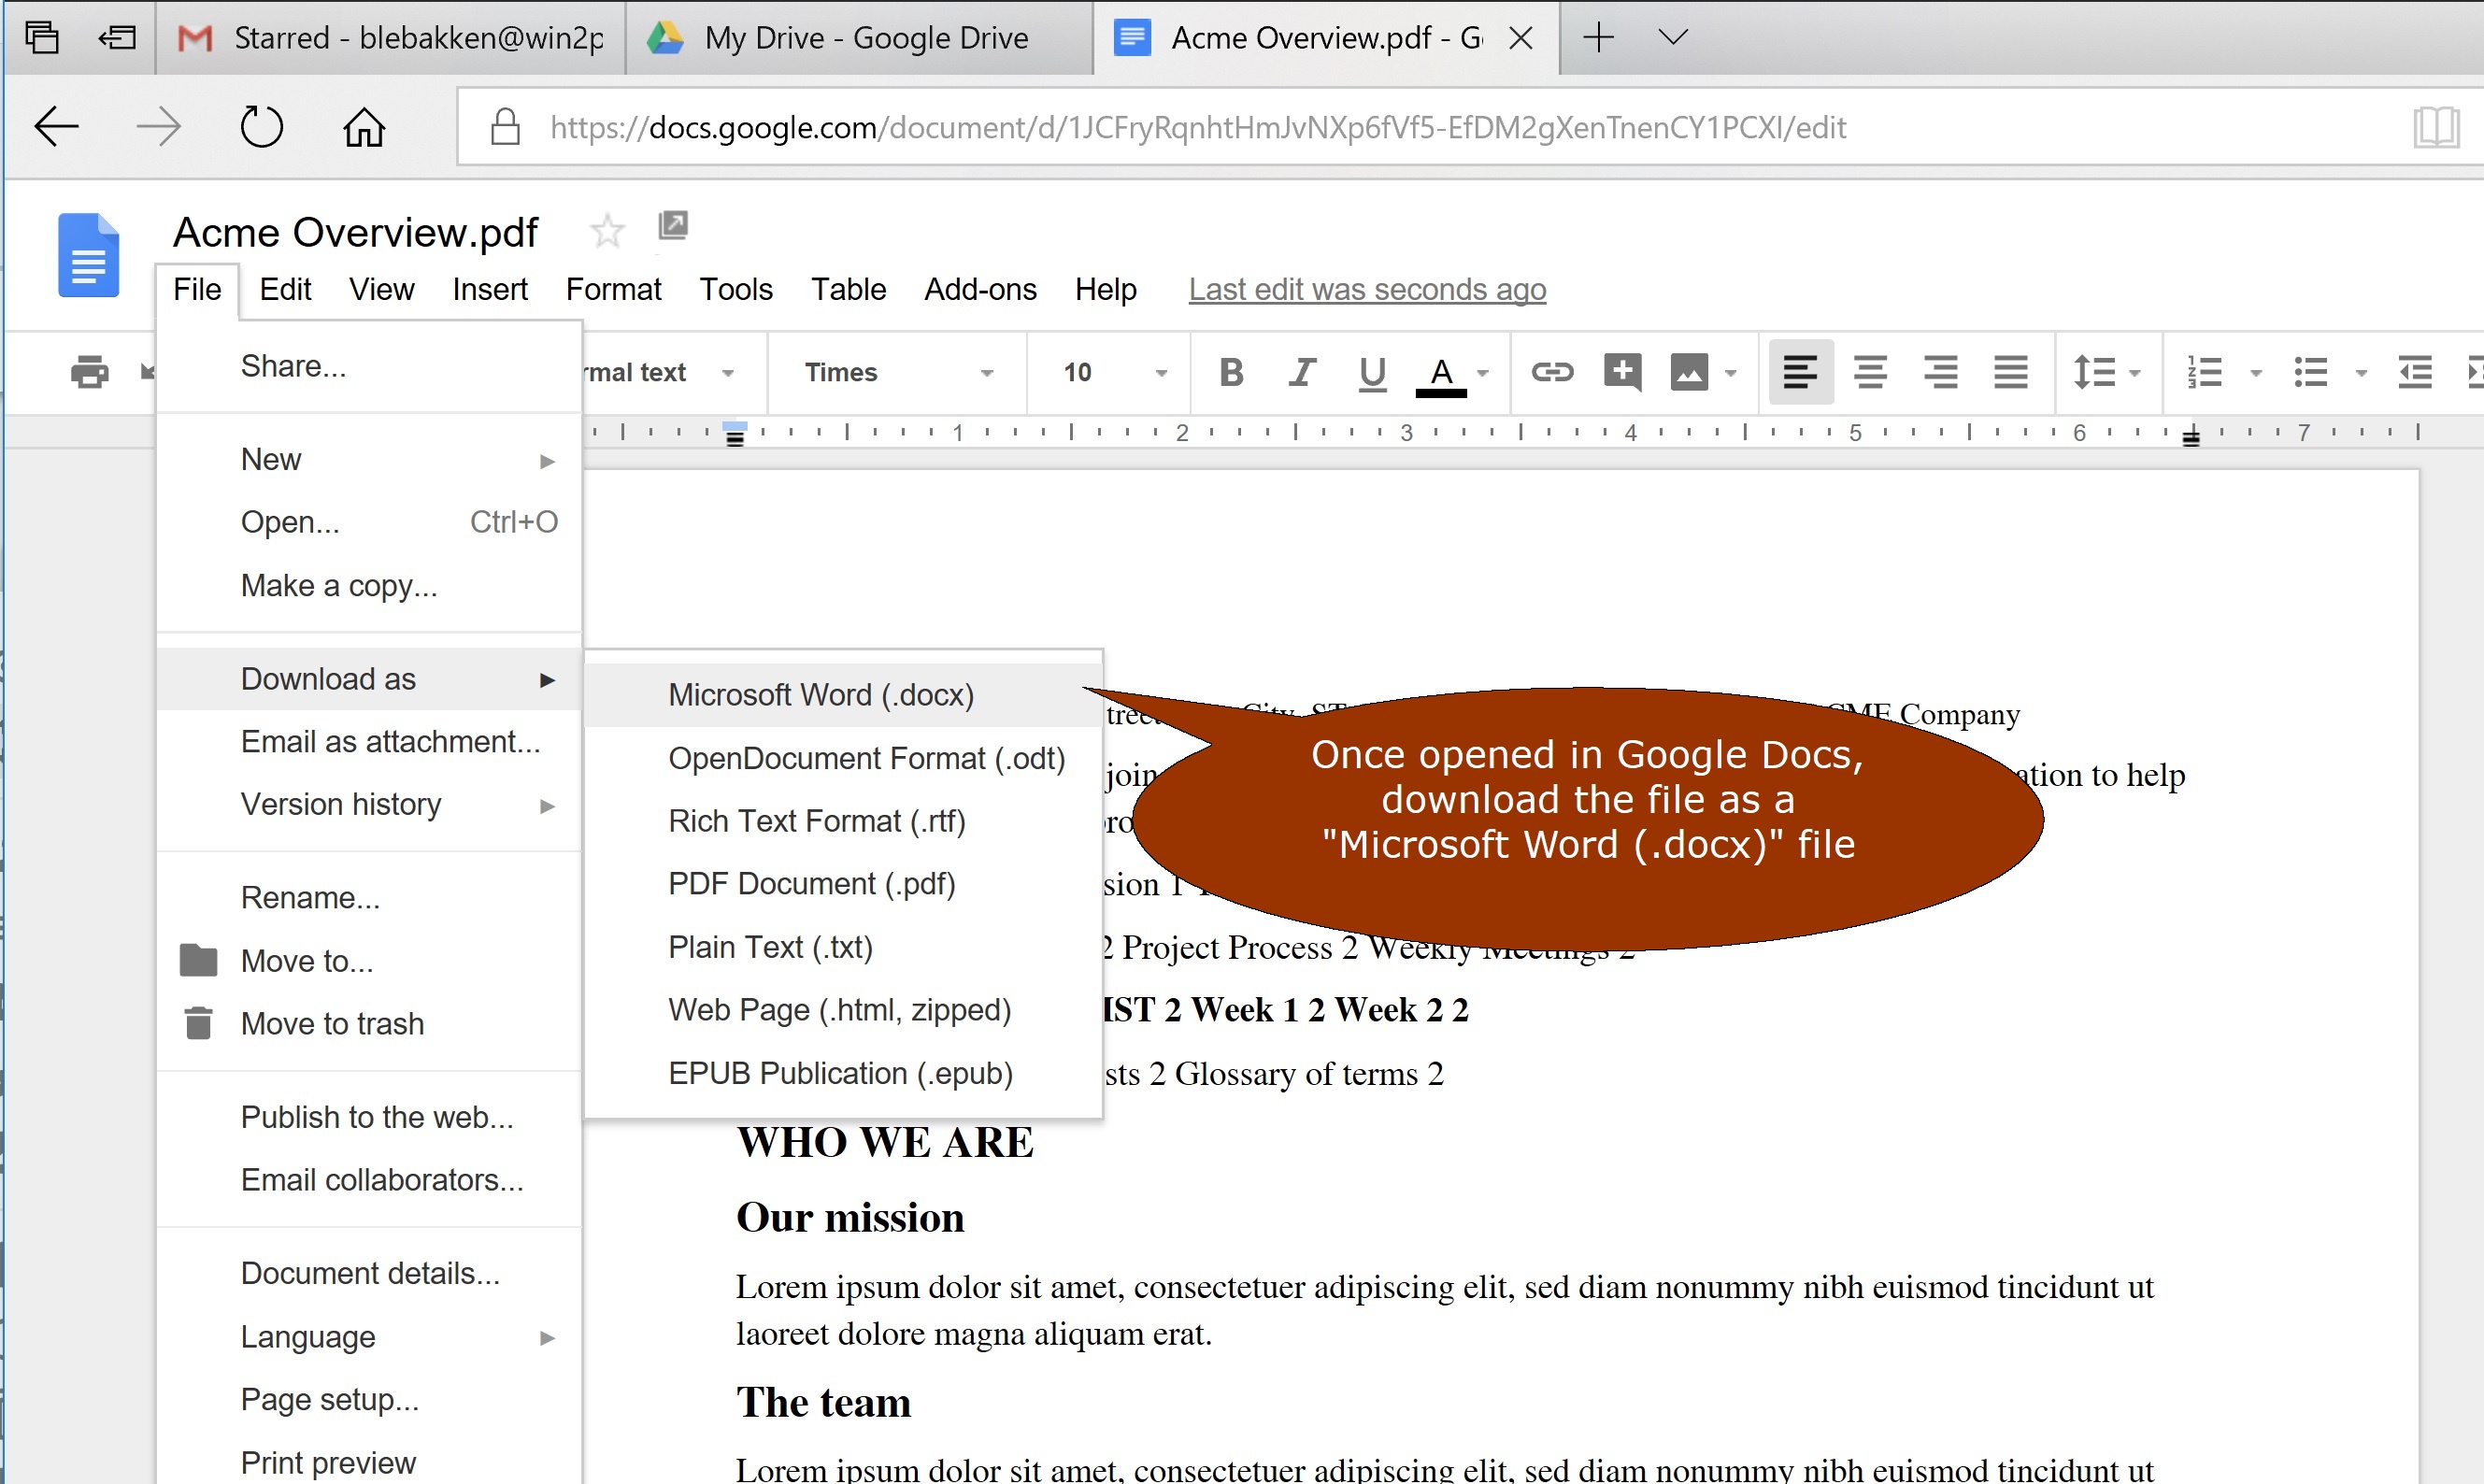Click the move to folder icon beside title
Viewport: 2484px width, 1484px height.
[x=673, y=226]
